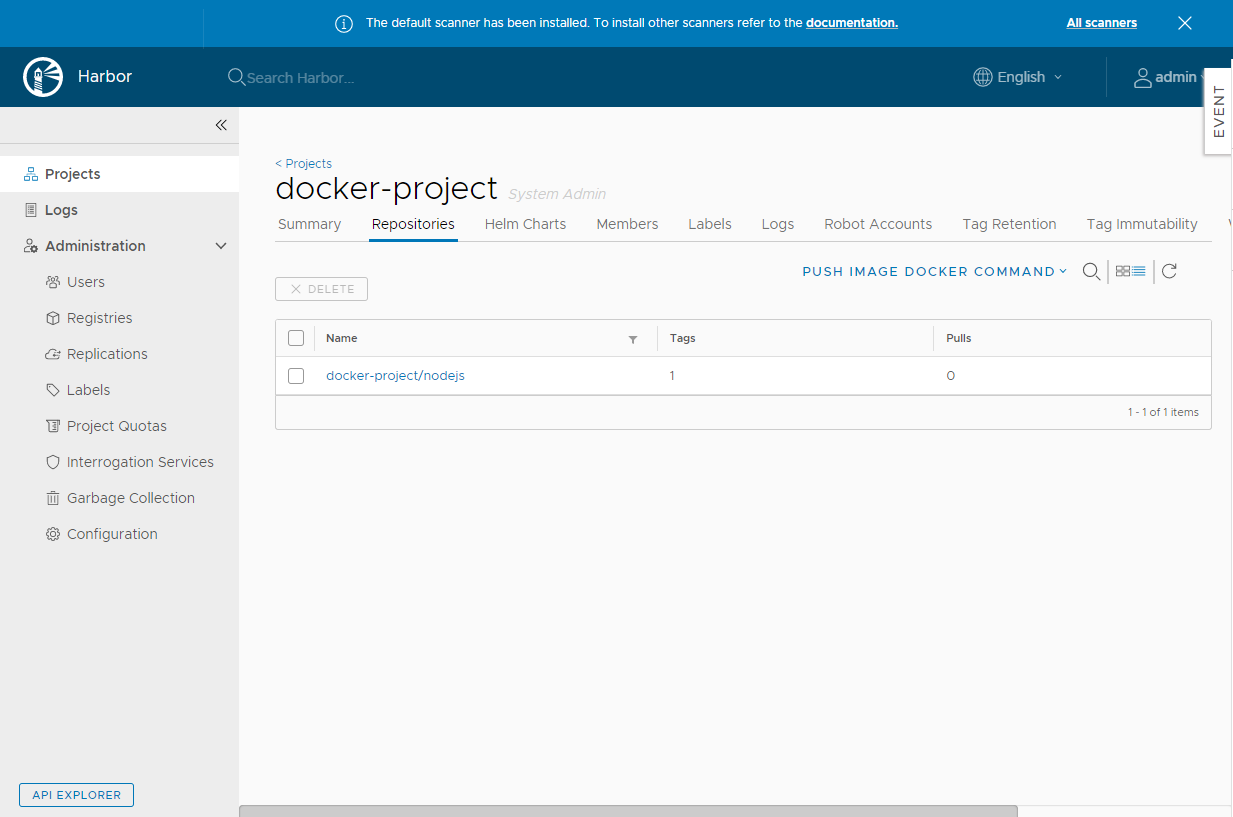Image resolution: width=1233 pixels, height=817 pixels.
Task: Open the docker-project/nodejs repository link
Action: (x=395, y=376)
